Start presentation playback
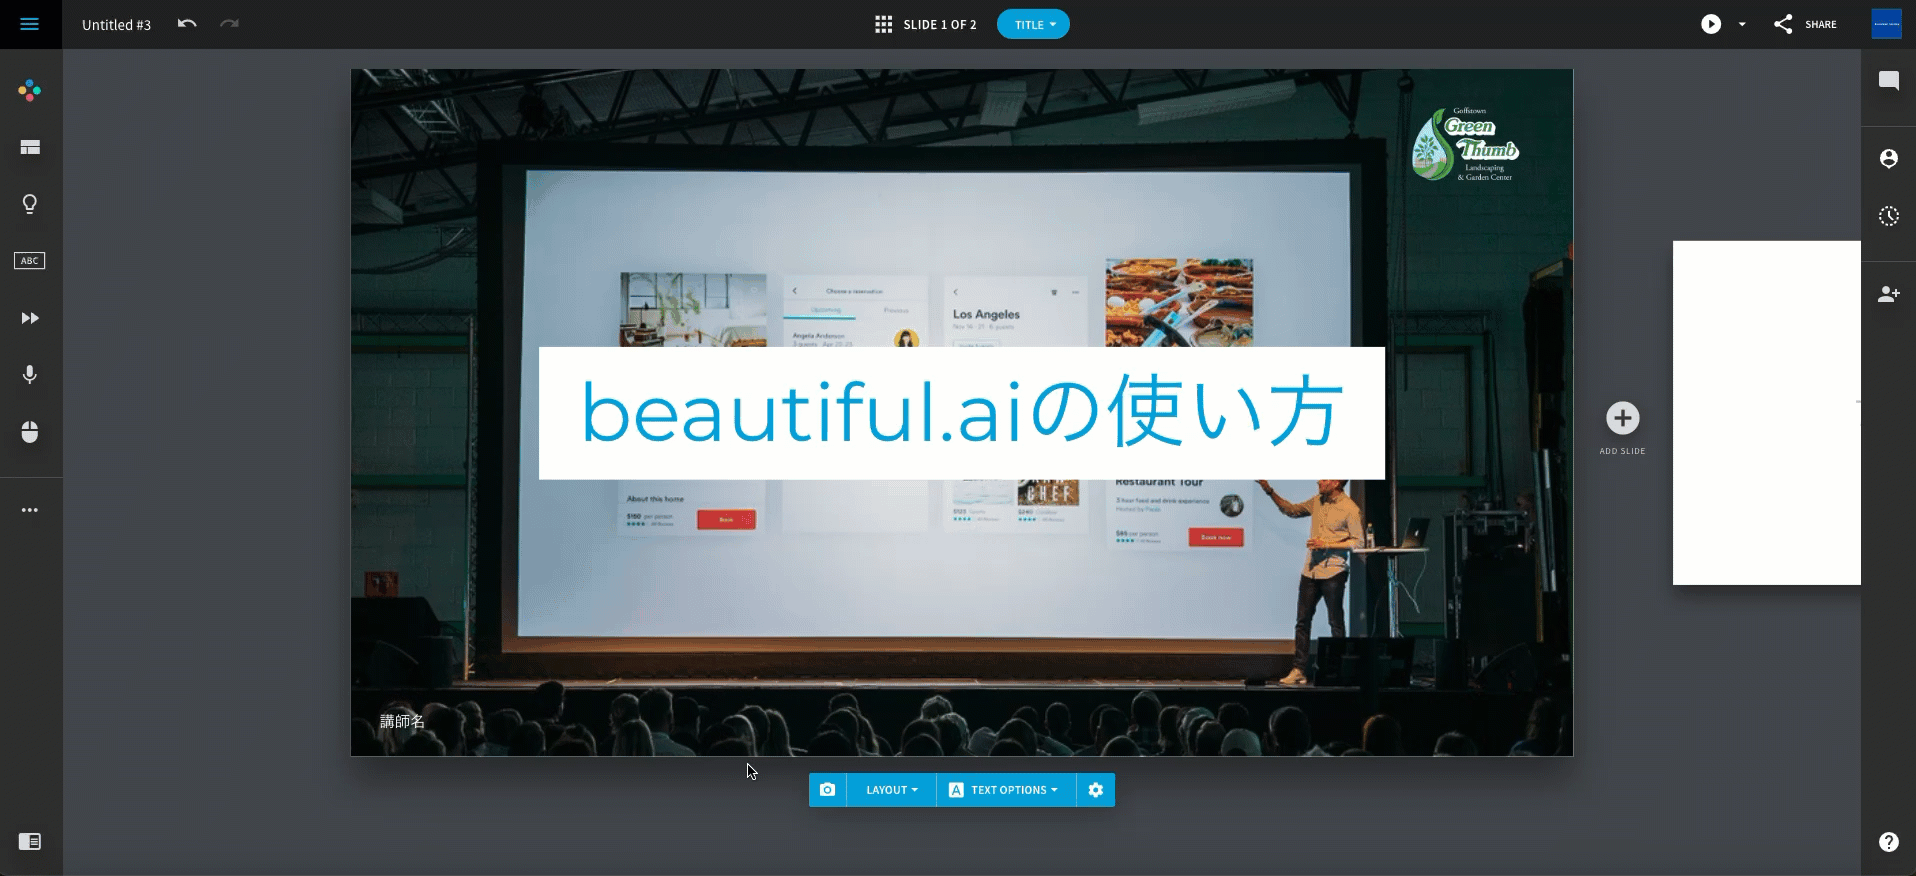 click(1711, 24)
